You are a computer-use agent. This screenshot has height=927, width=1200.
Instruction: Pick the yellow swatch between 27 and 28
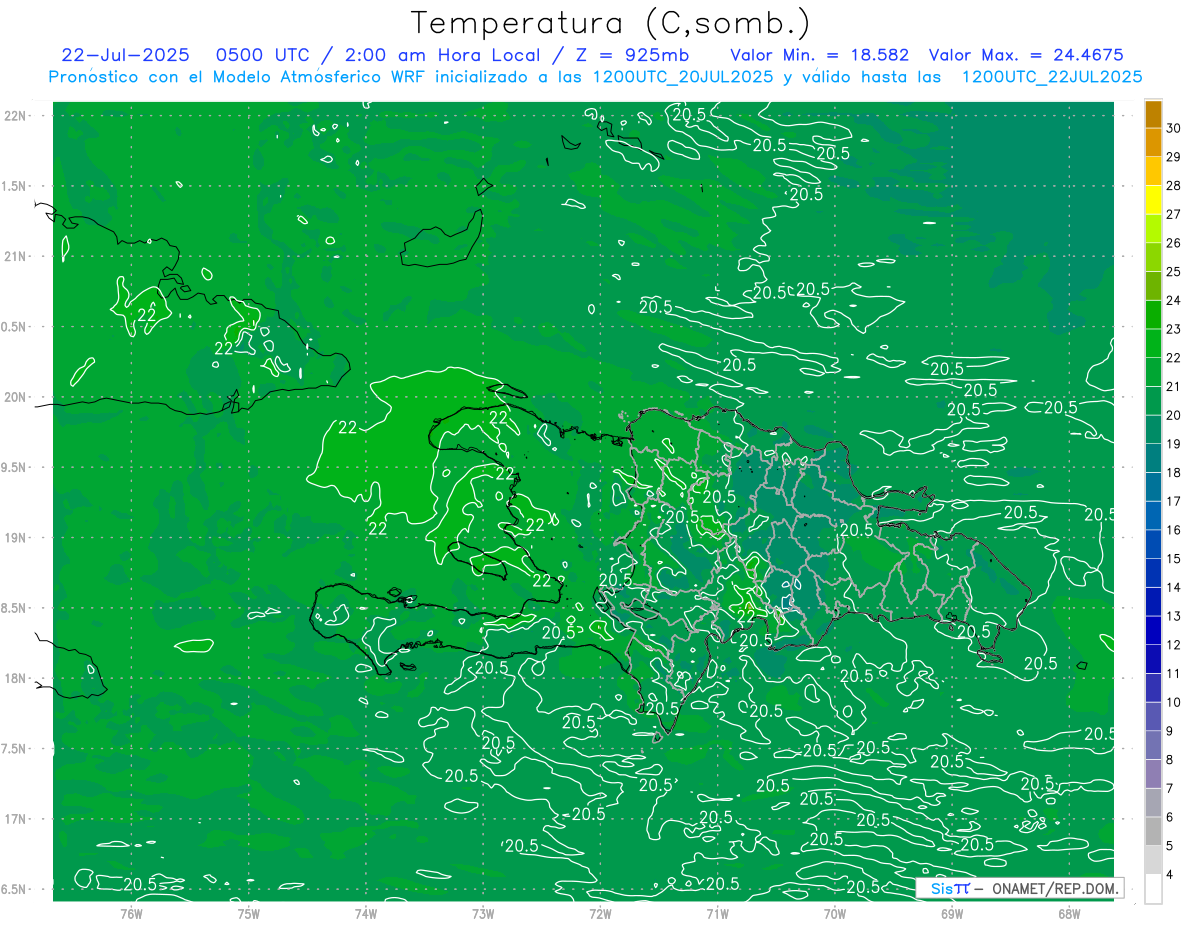pos(1153,200)
